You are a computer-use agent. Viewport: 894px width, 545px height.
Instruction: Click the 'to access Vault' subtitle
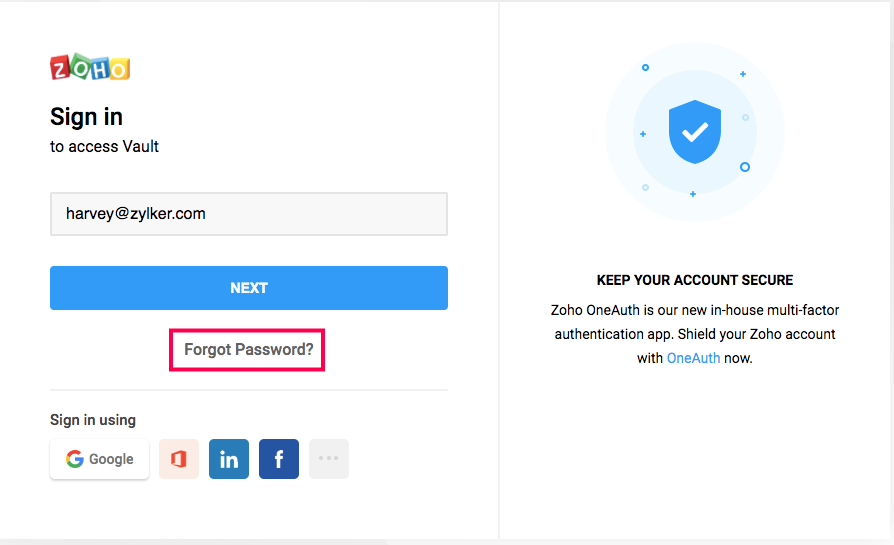[x=105, y=146]
